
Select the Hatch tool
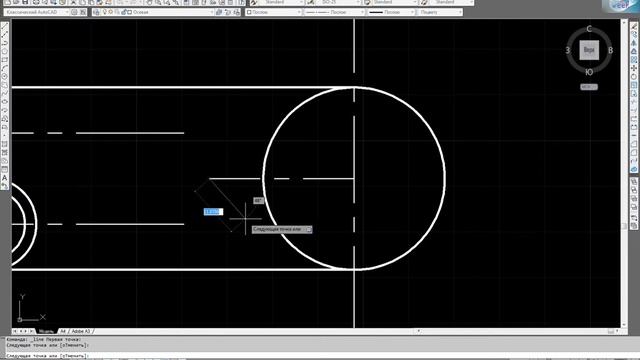[4, 144]
